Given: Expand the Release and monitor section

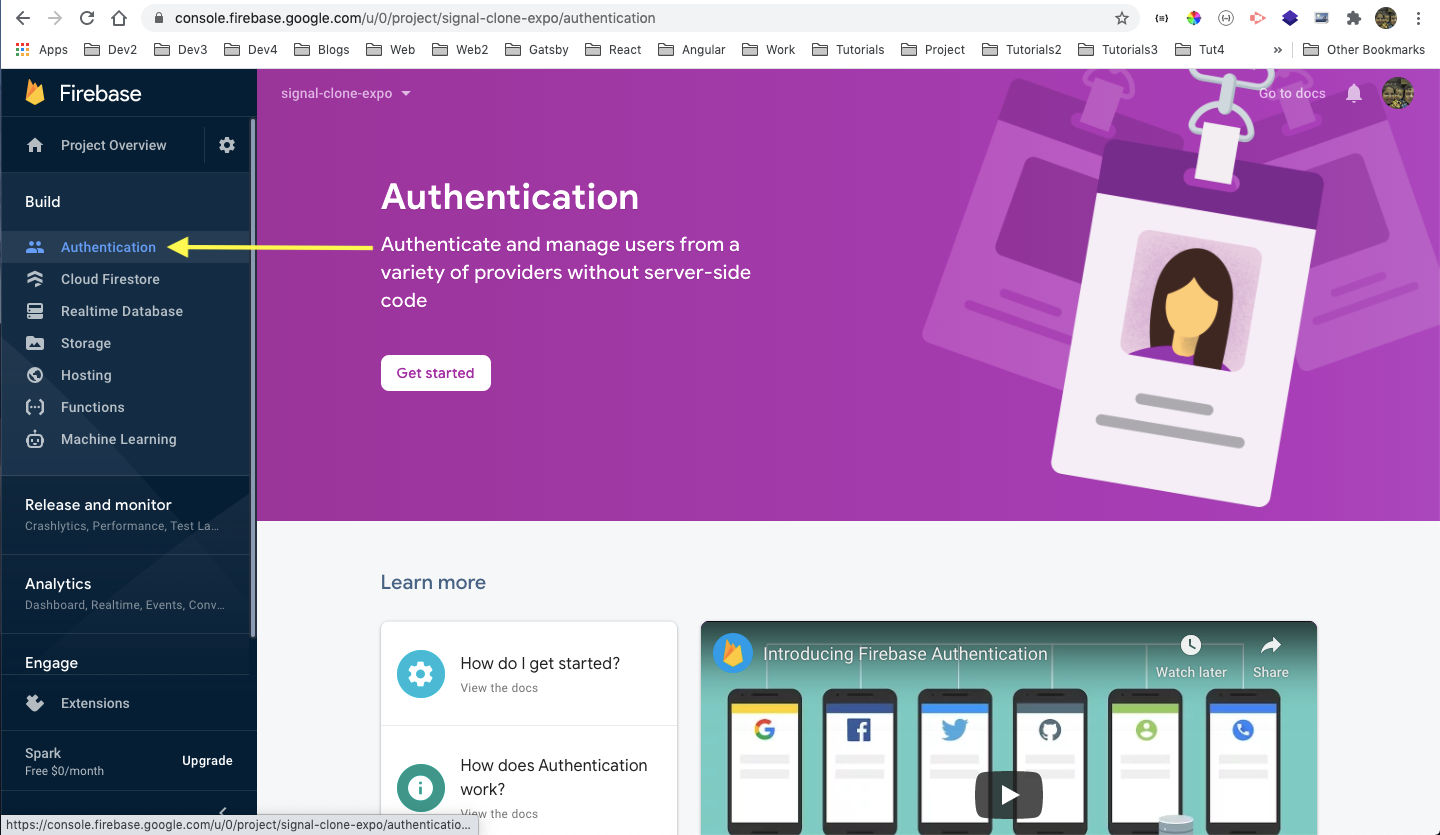Looking at the screenshot, I should pos(125,514).
